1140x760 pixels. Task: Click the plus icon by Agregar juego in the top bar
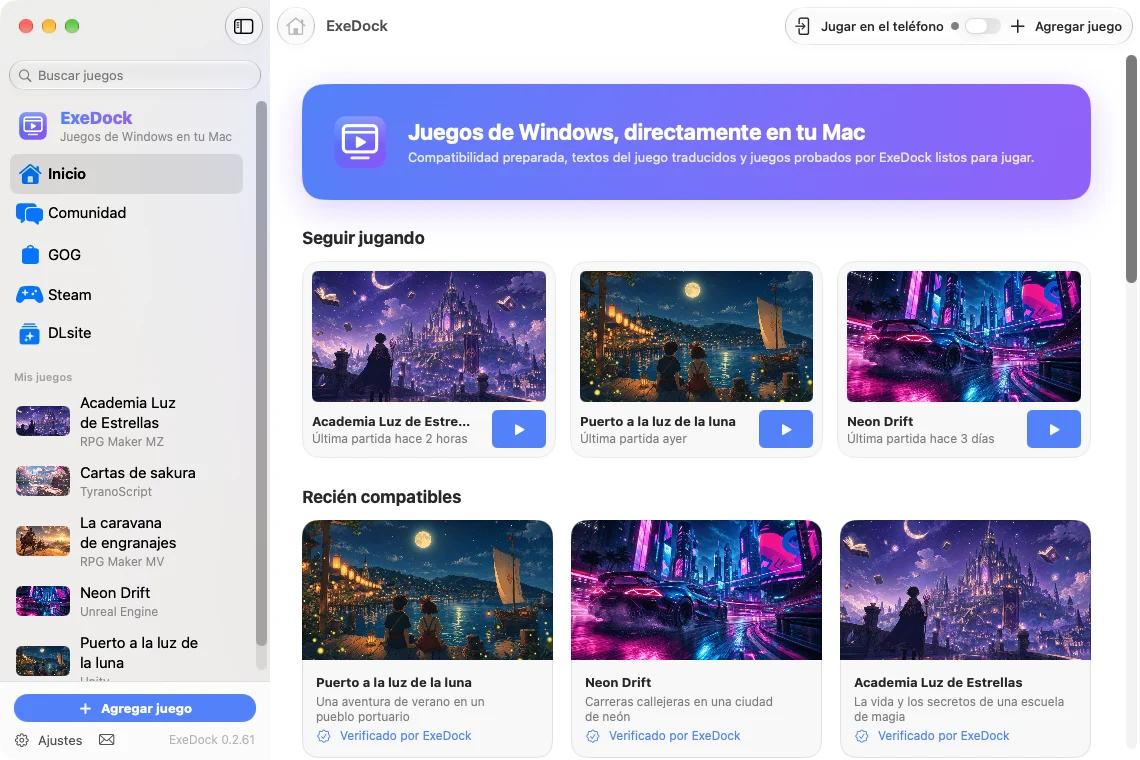coord(1018,26)
